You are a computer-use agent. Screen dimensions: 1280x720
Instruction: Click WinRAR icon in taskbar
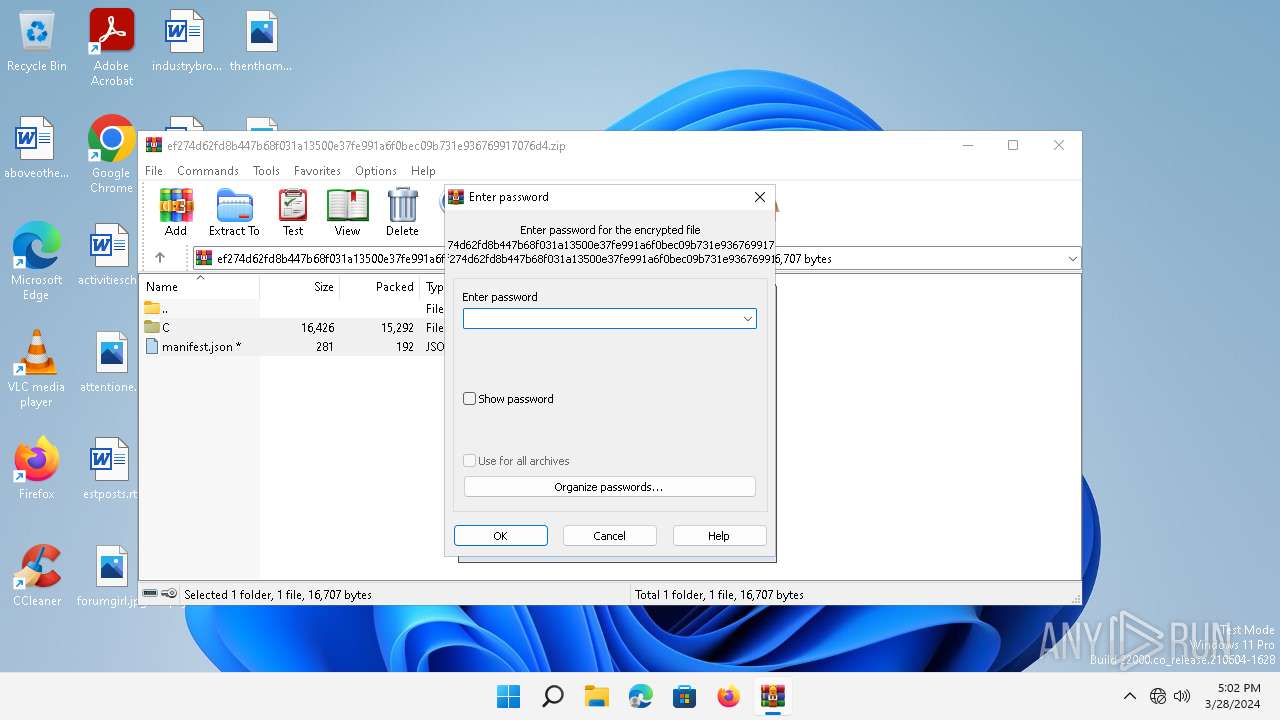[772, 696]
